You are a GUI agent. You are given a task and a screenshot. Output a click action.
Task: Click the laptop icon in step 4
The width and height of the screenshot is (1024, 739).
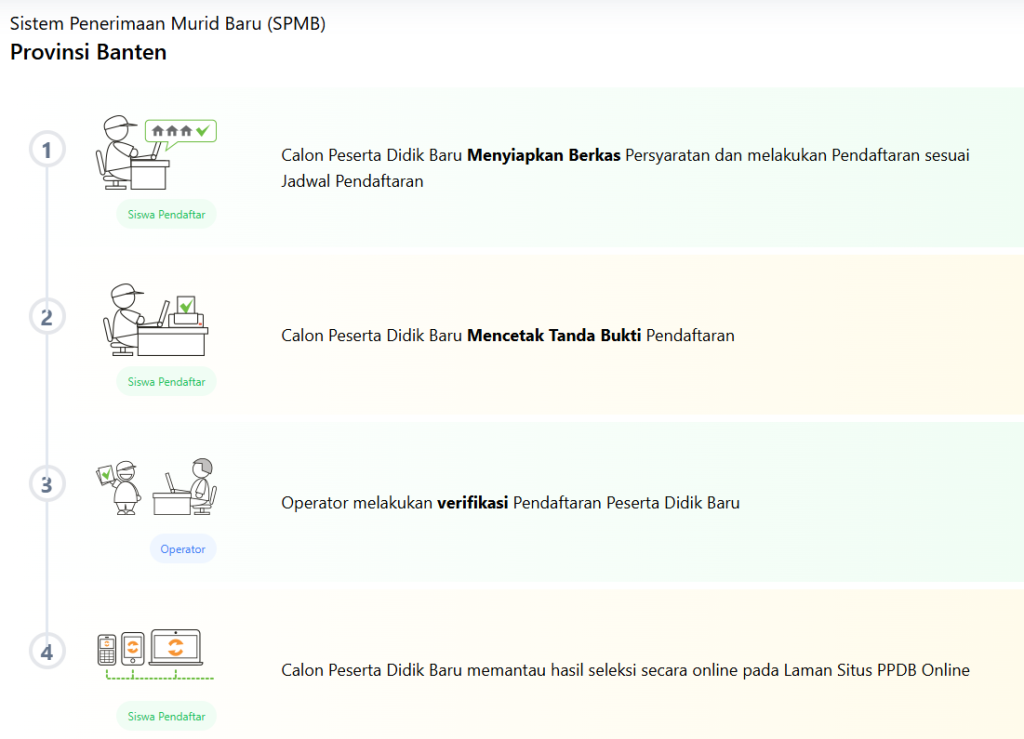[175, 648]
